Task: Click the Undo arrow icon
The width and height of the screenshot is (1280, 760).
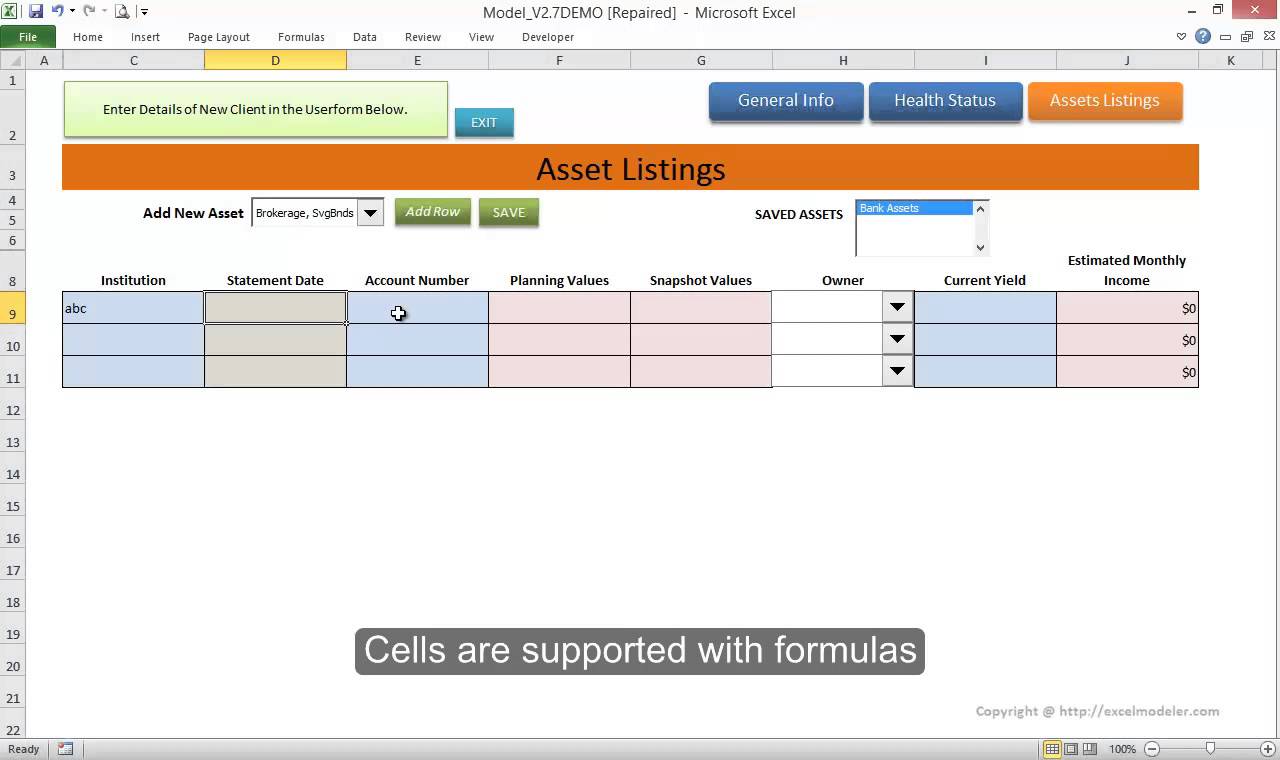Action: (57, 12)
